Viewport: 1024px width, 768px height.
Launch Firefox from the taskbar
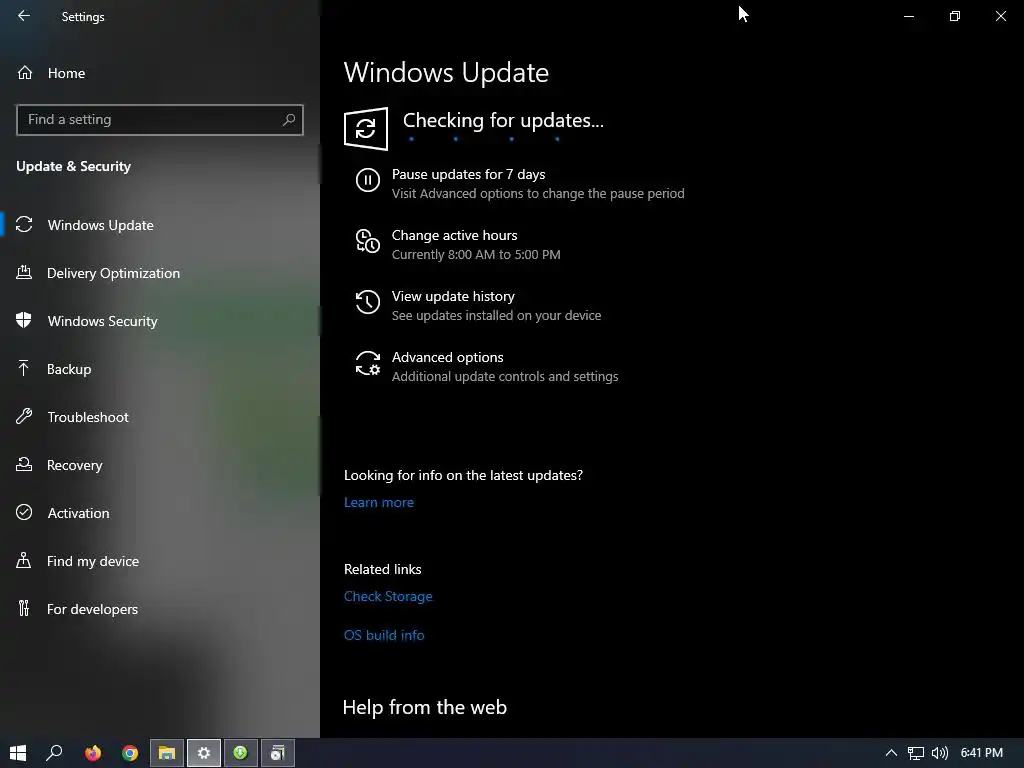coord(93,753)
